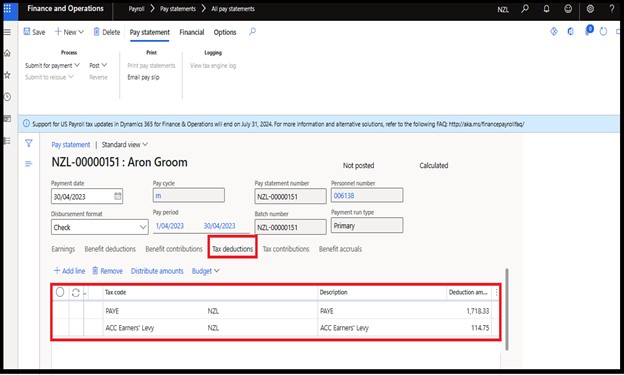
Task: Select Tax deductions tab
Action: [x=232, y=249]
